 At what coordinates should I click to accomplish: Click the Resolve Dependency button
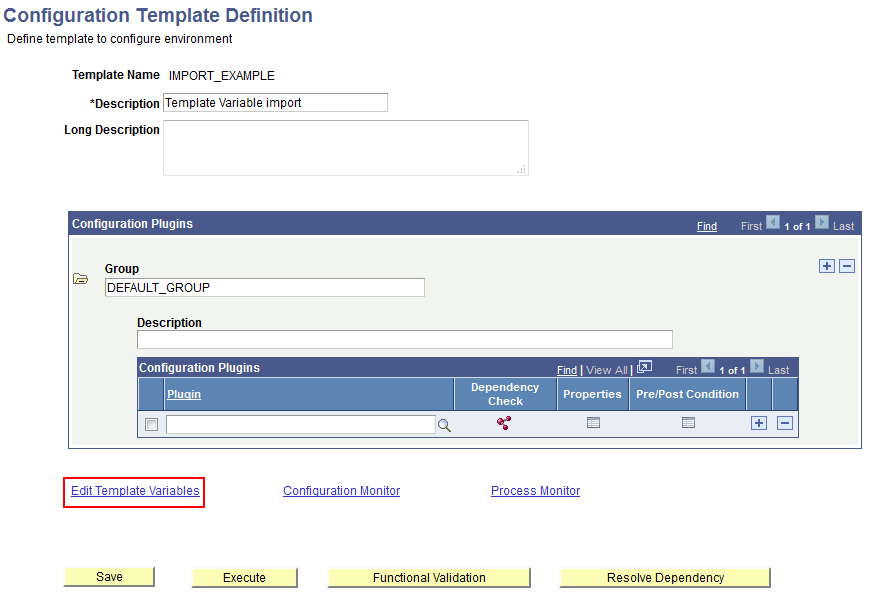coord(665,578)
